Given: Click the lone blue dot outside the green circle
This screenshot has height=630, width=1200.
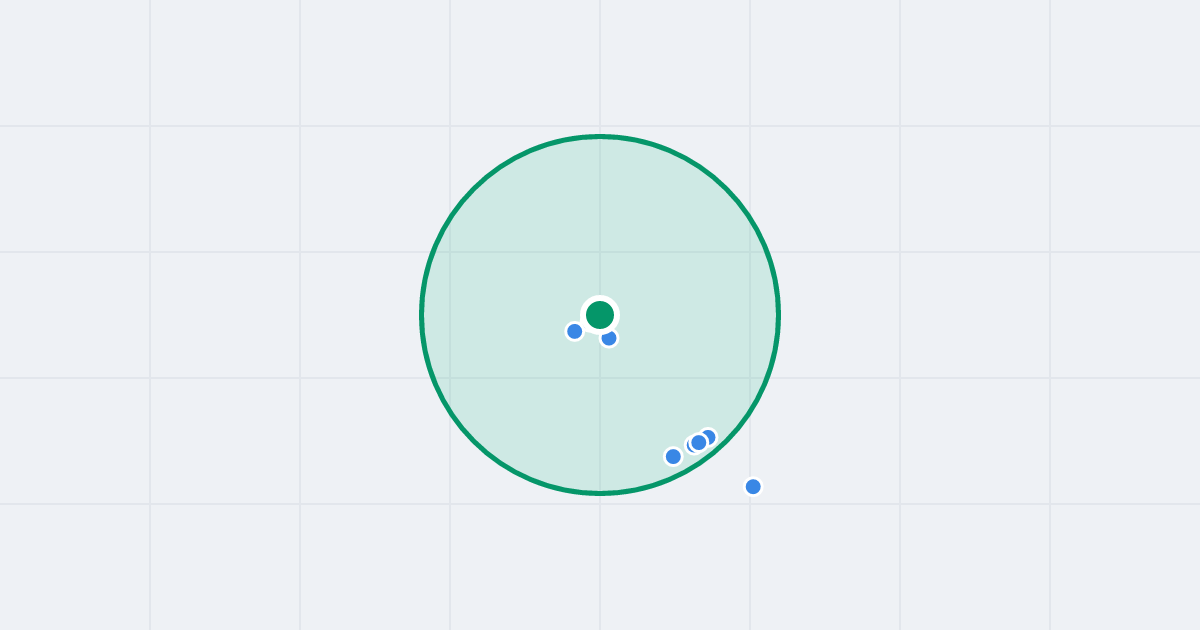Looking at the screenshot, I should pyautogui.click(x=753, y=487).
